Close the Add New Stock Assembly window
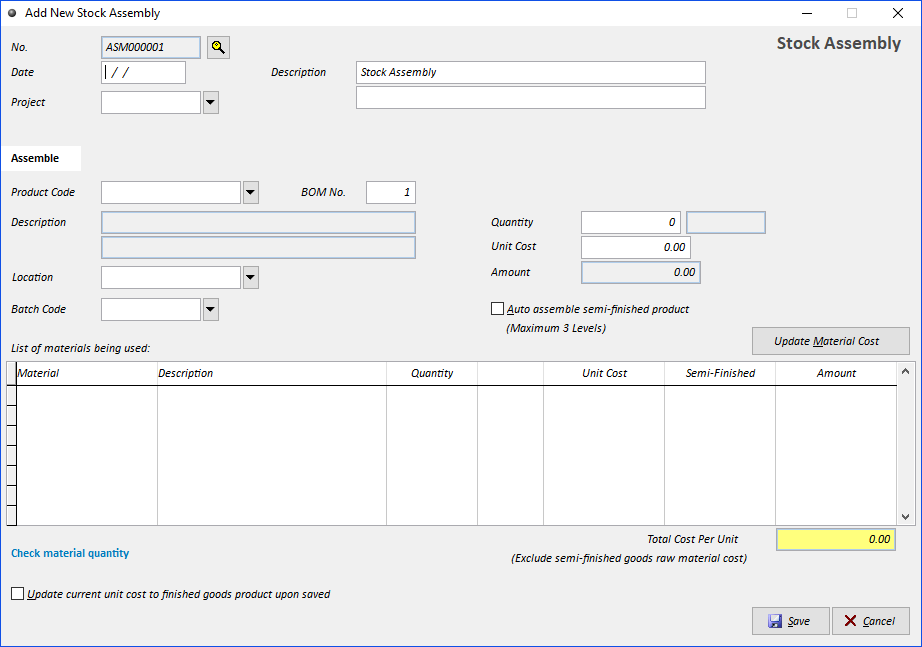The height and width of the screenshot is (647, 922). coord(897,13)
